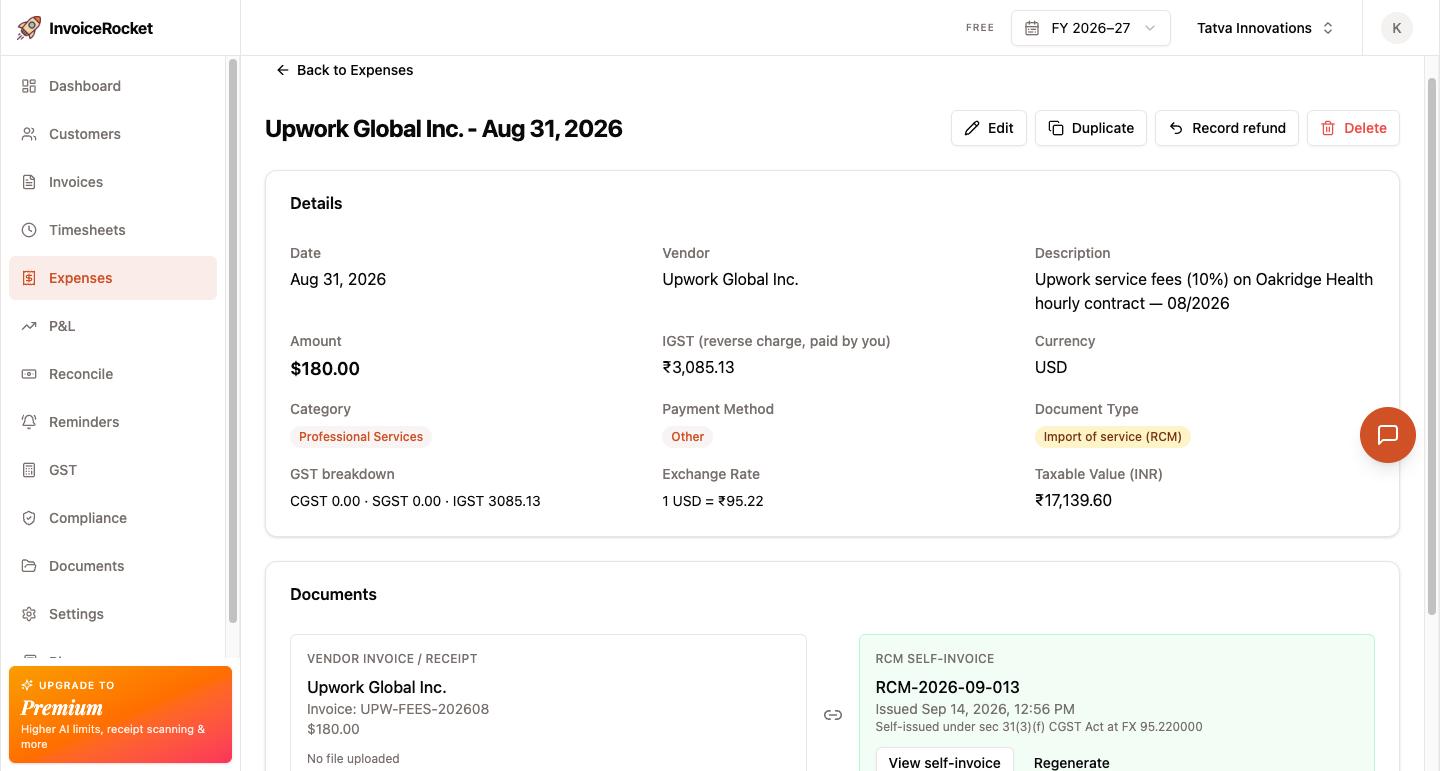Click the sidebar scrollbar
Viewport: 1440px width, 771px height.
pyautogui.click(x=233, y=340)
